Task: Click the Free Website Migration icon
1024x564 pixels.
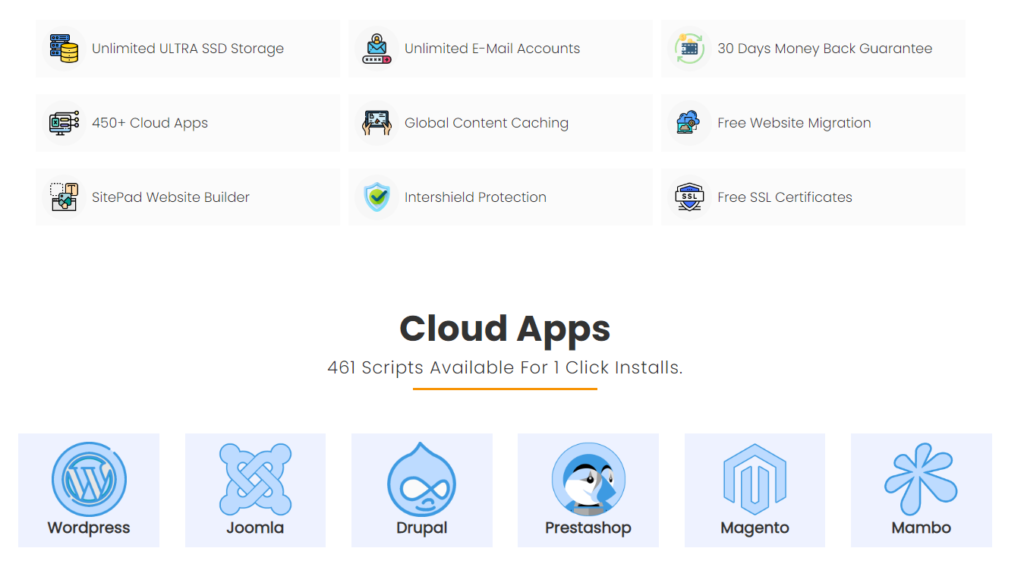Action: pyautogui.click(x=689, y=123)
